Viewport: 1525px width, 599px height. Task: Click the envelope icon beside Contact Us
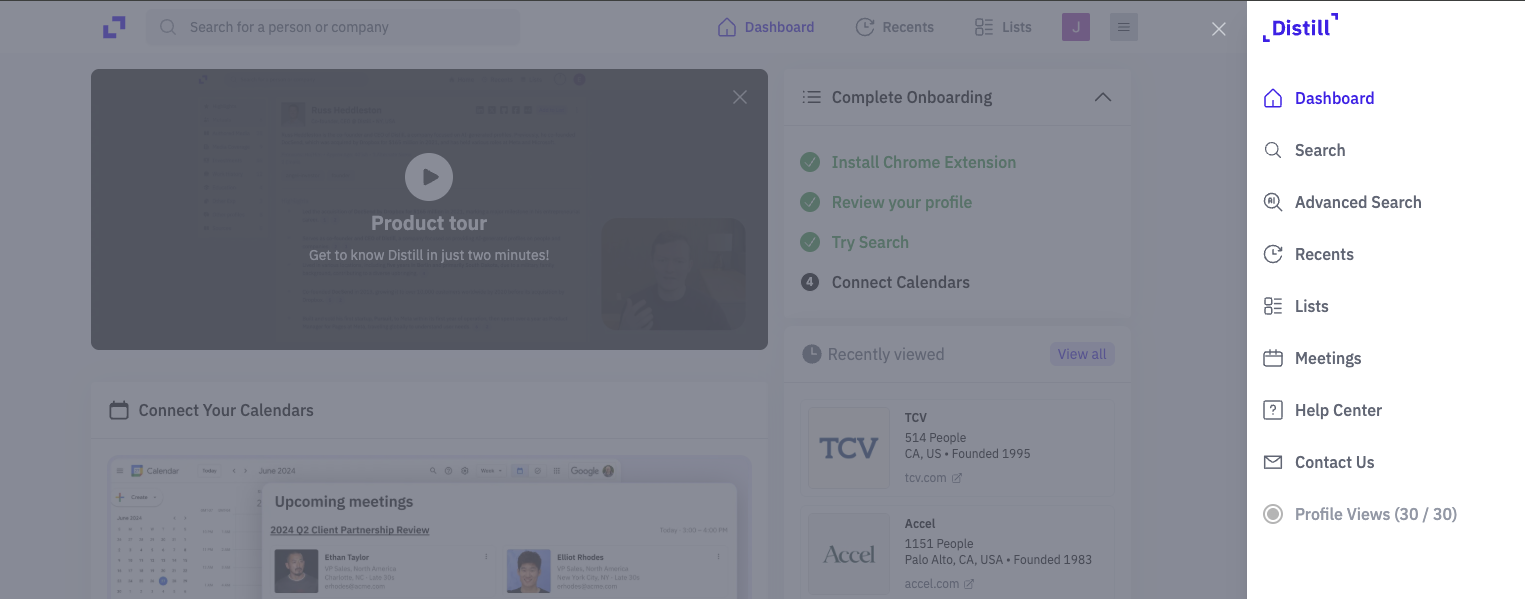click(x=1273, y=462)
